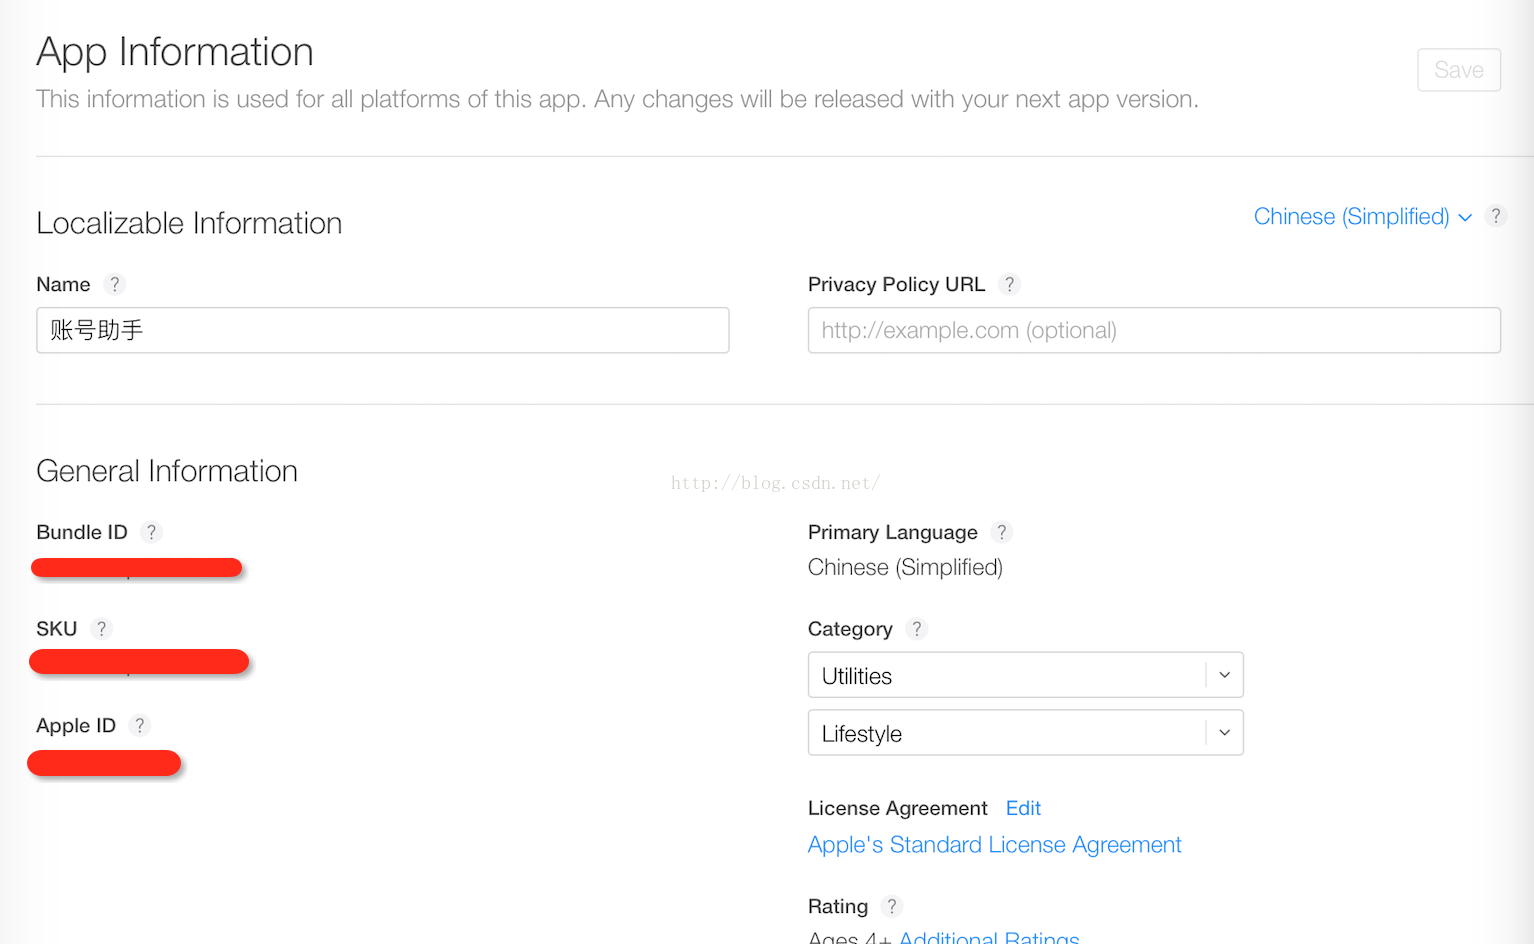Screen dimensions: 1534x944
Task: Open the Additional Ratings link
Action: tap(989, 937)
